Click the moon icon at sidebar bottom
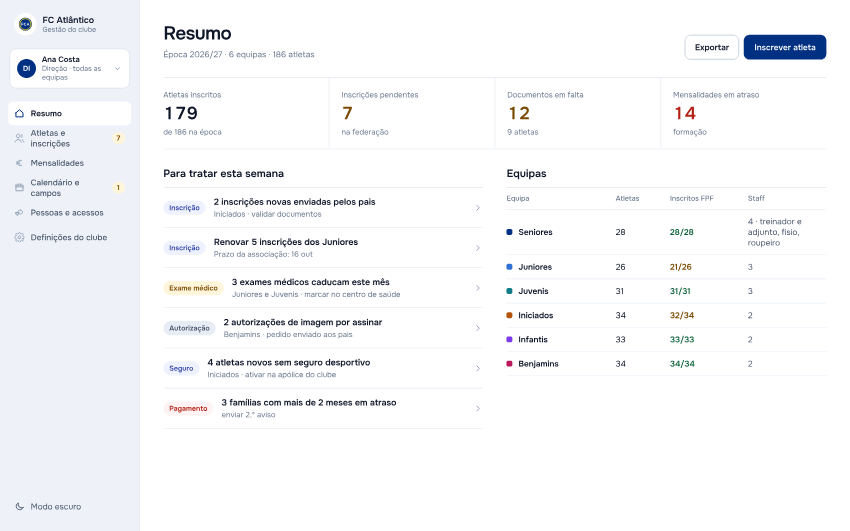The width and height of the screenshot is (850, 531). click(20, 507)
